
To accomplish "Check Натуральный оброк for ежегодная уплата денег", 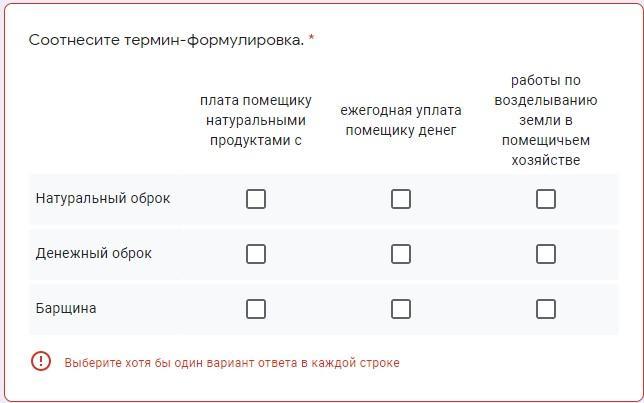I will [x=401, y=199].
